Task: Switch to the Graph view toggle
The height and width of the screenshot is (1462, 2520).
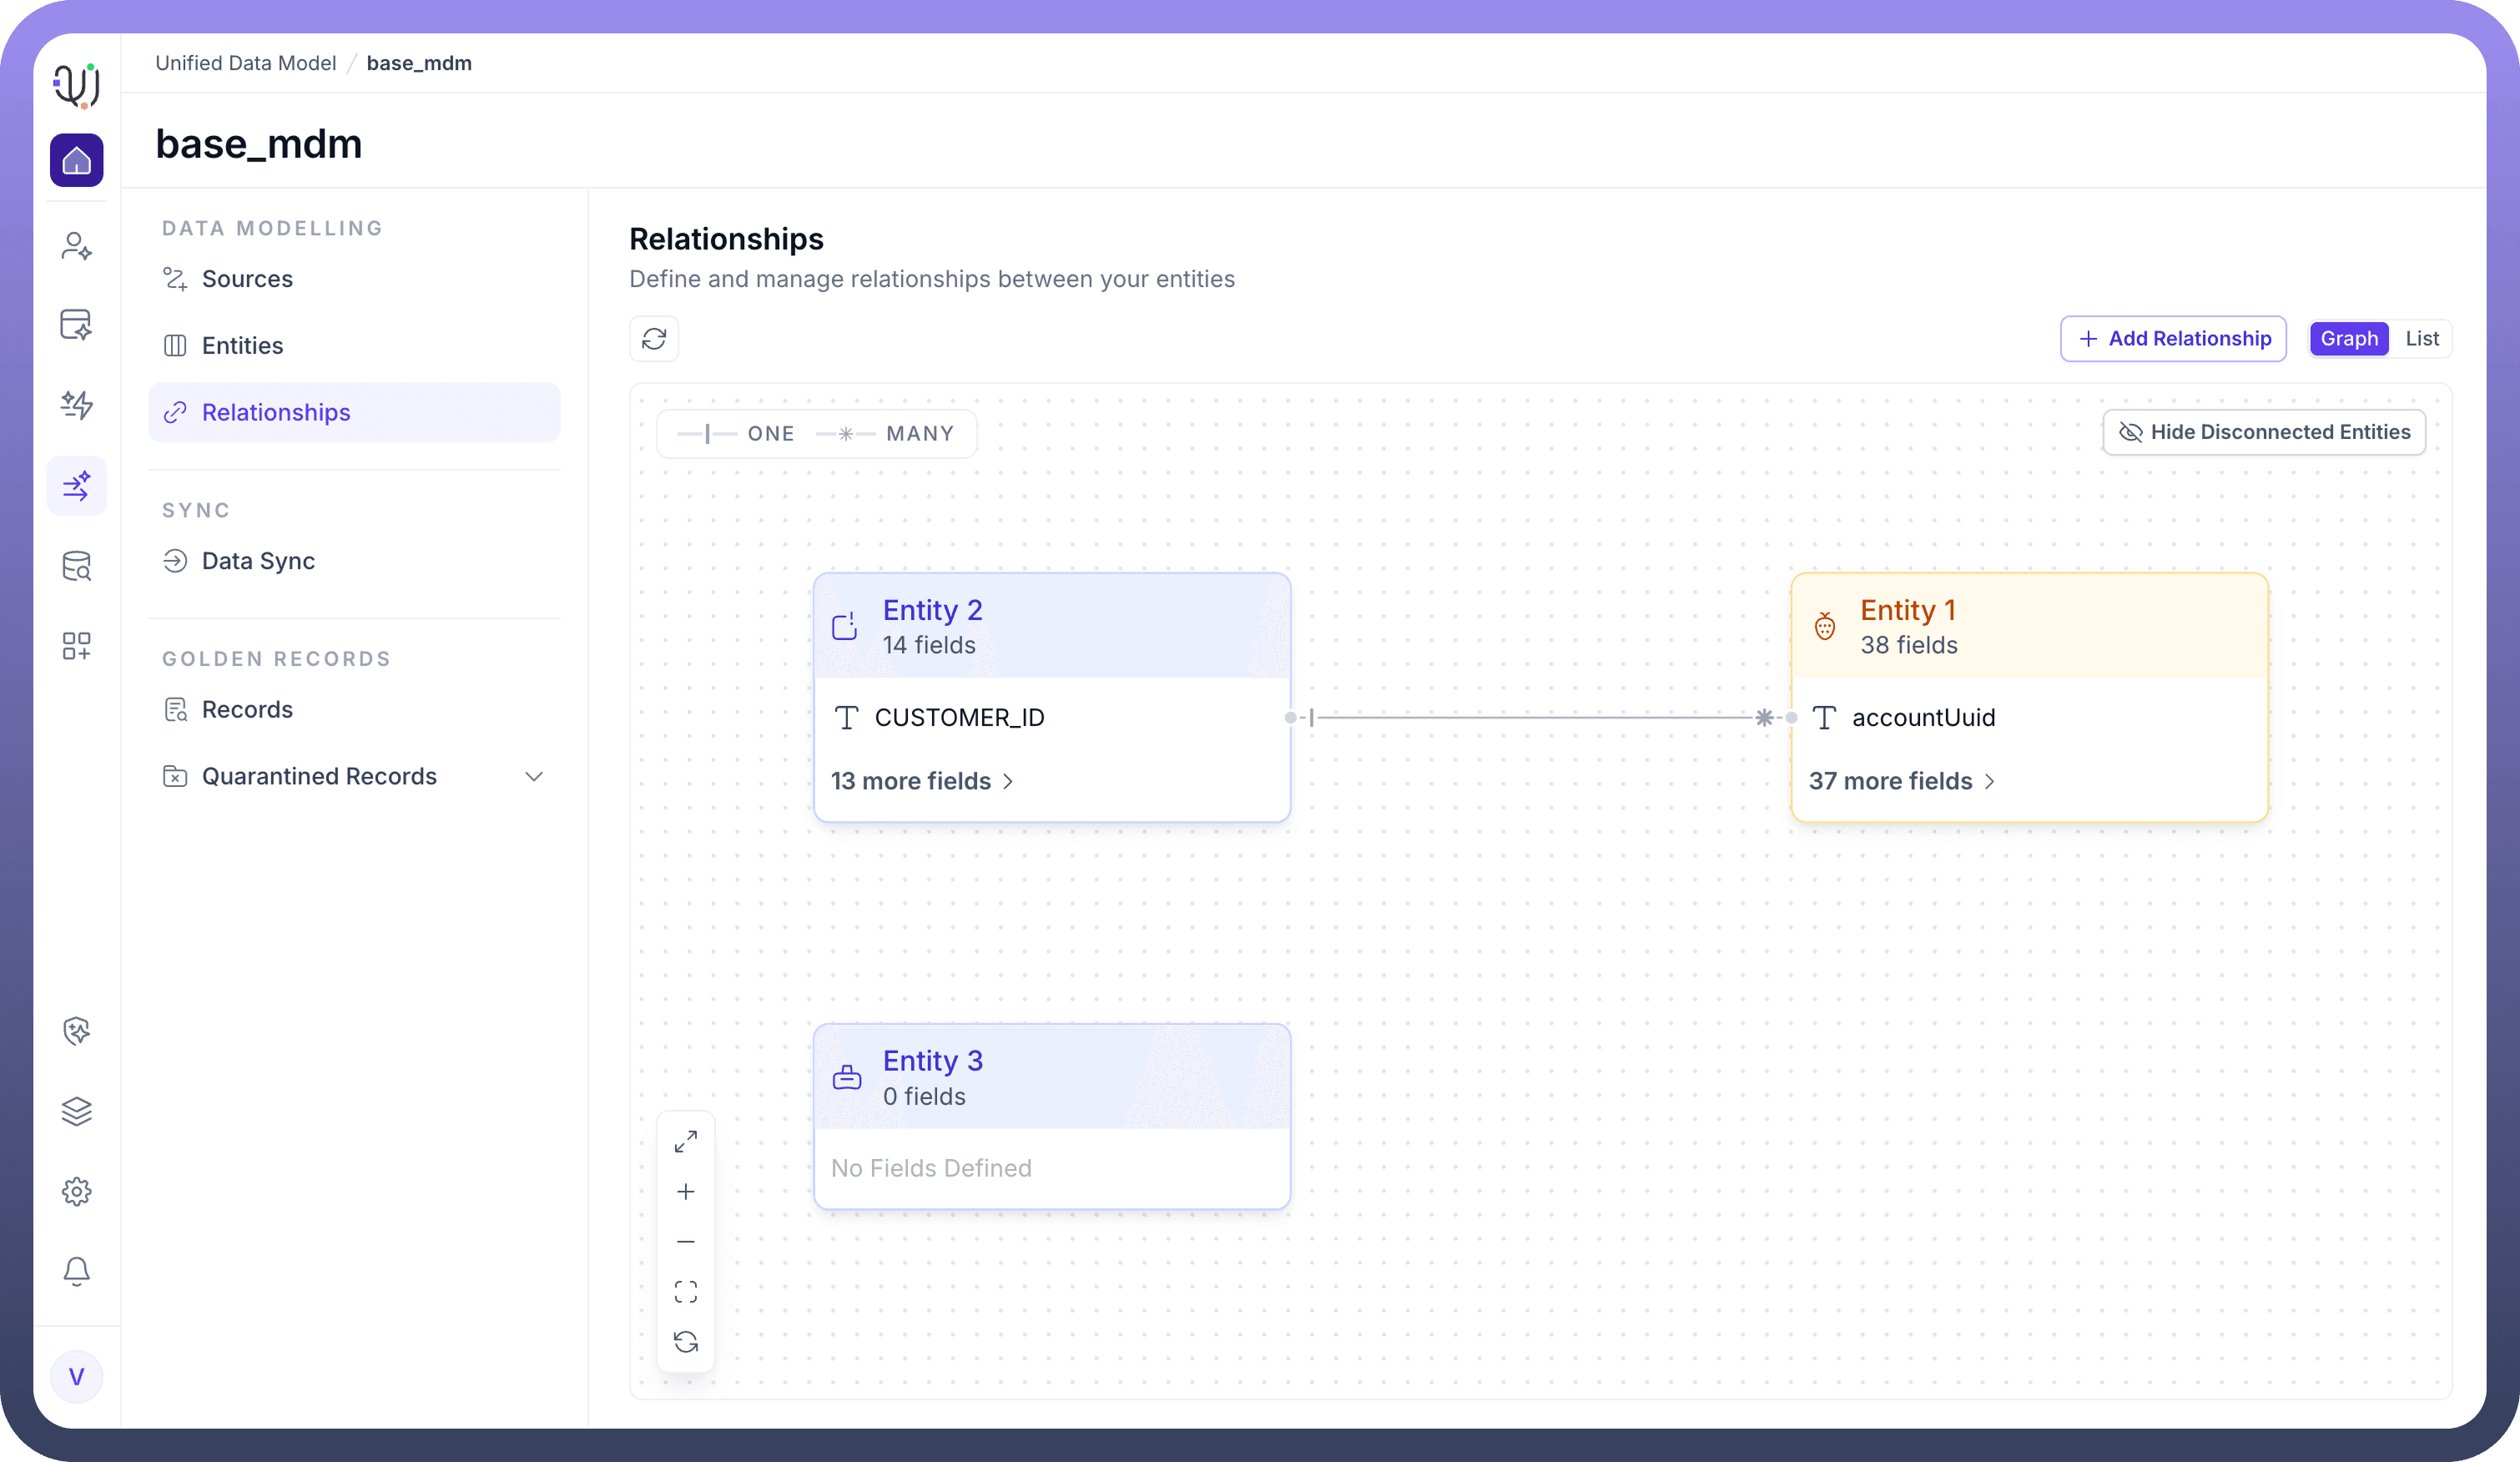Action: point(2349,339)
